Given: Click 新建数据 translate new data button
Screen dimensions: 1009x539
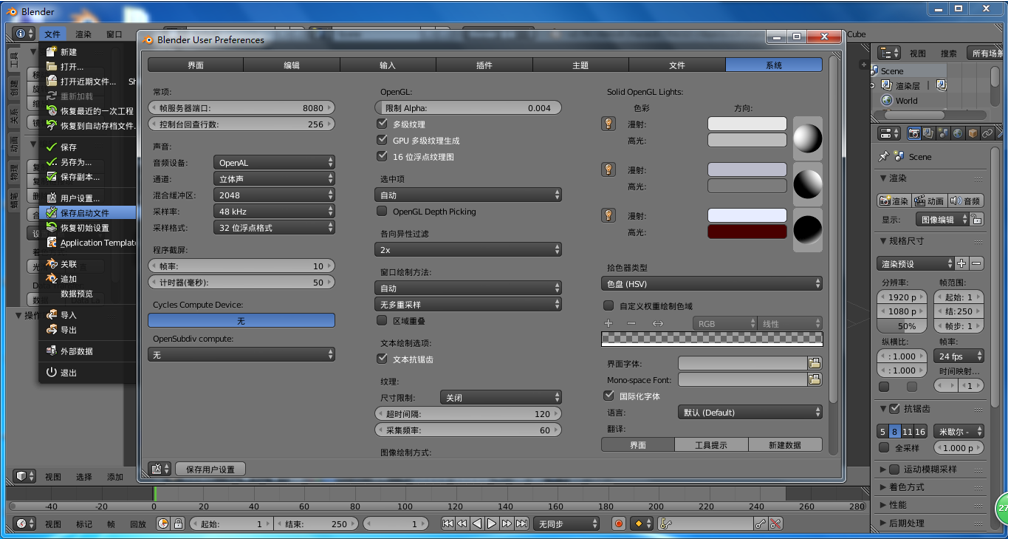Looking at the screenshot, I should tap(786, 444).
